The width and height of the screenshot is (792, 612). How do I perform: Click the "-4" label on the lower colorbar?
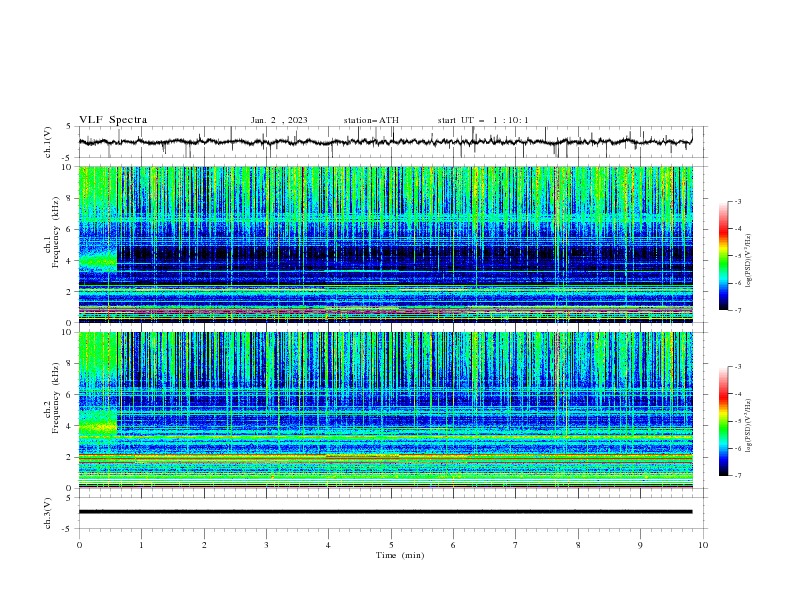click(x=737, y=394)
